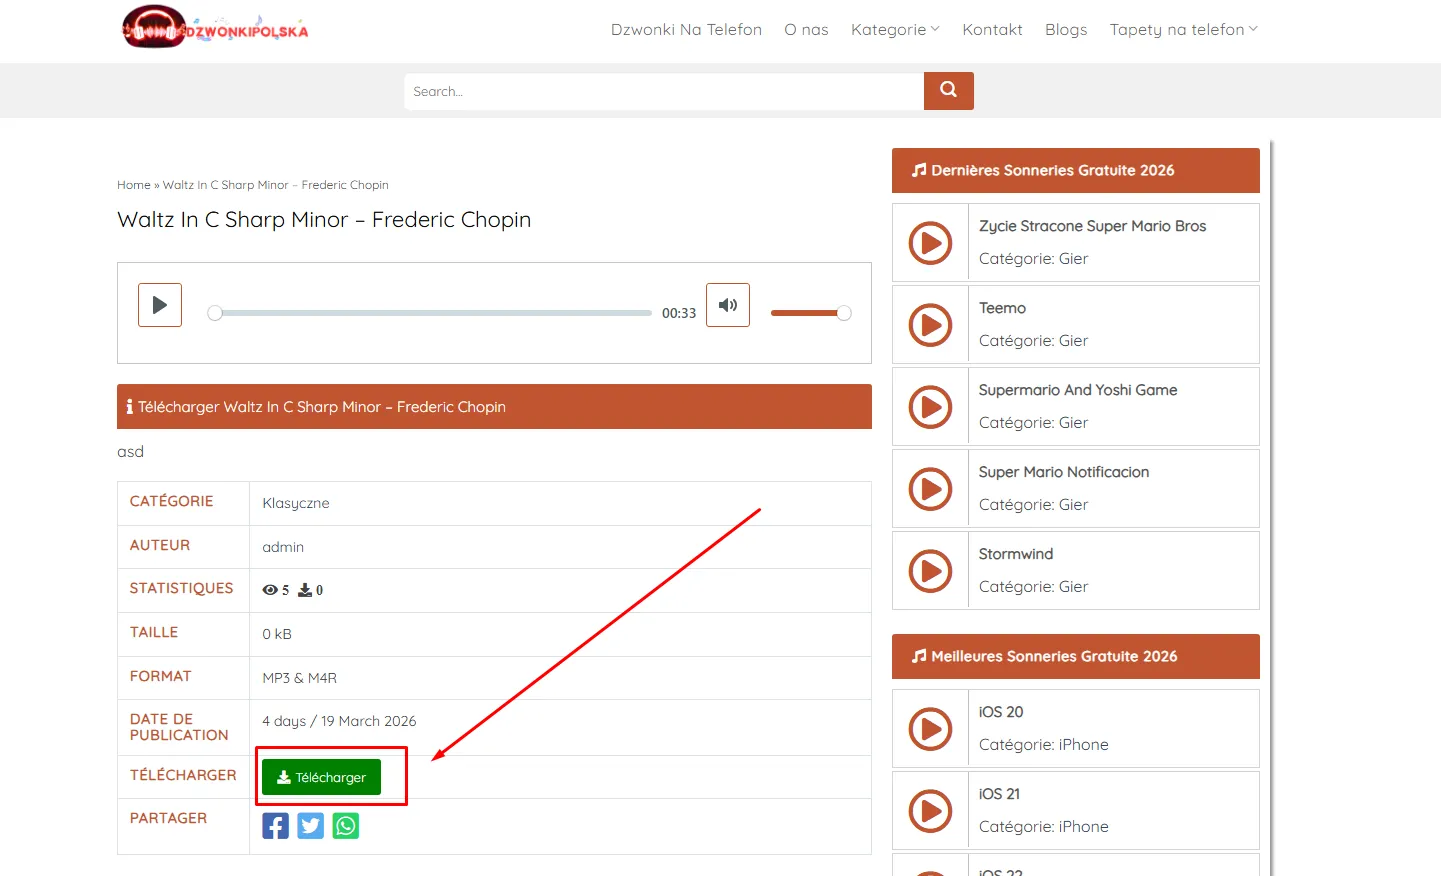
Task: Click the author name admin
Action: tap(283, 547)
